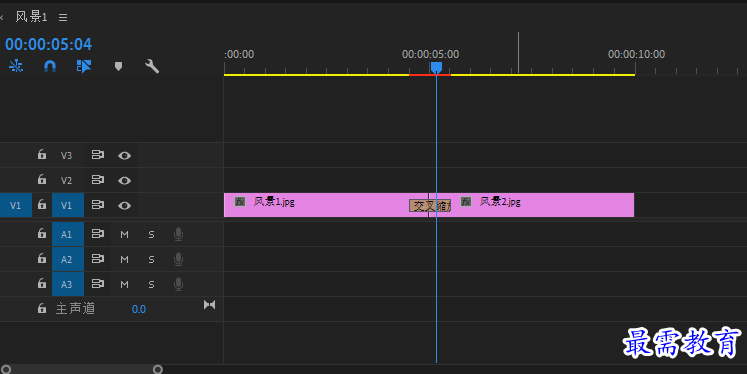Toggle lock on audio track A2
The height and width of the screenshot is (374, 747).
[x=42, y=259]
